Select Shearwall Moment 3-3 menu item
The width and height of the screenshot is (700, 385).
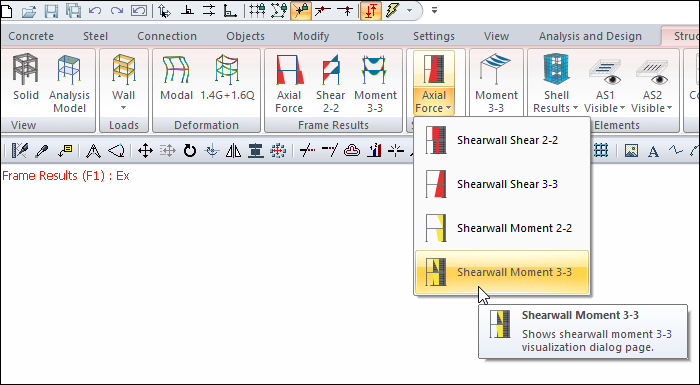pos(502,272)
